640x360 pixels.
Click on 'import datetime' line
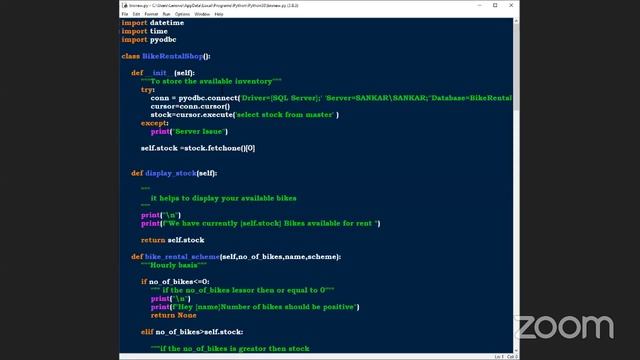[x=153, y=23]
